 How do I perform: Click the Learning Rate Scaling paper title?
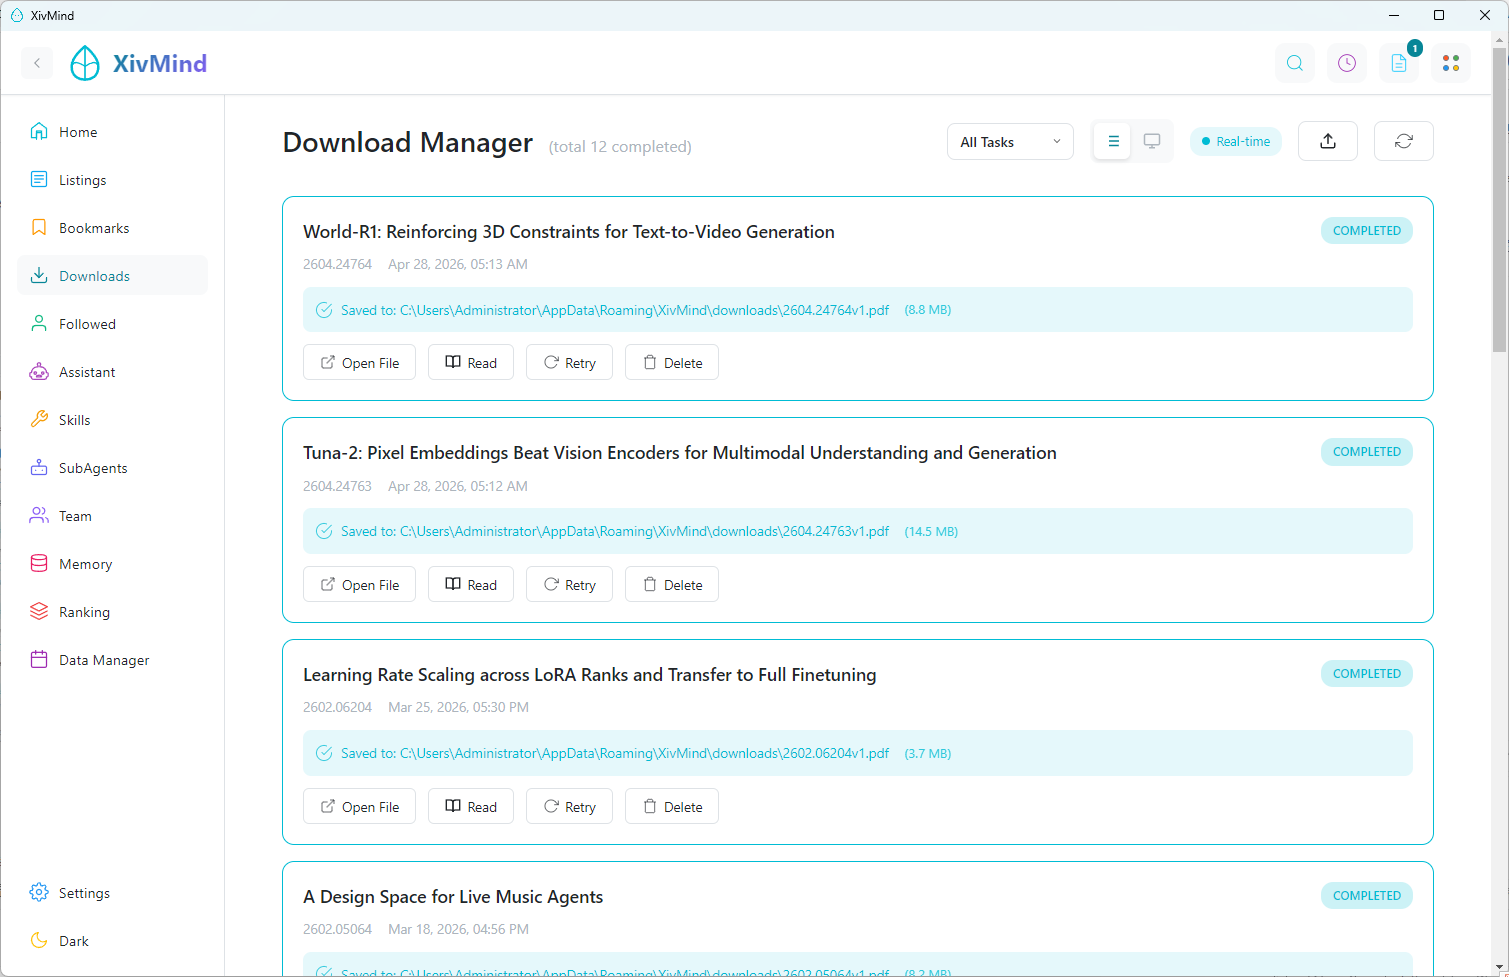pyautogui.click(x=590, y=675)
